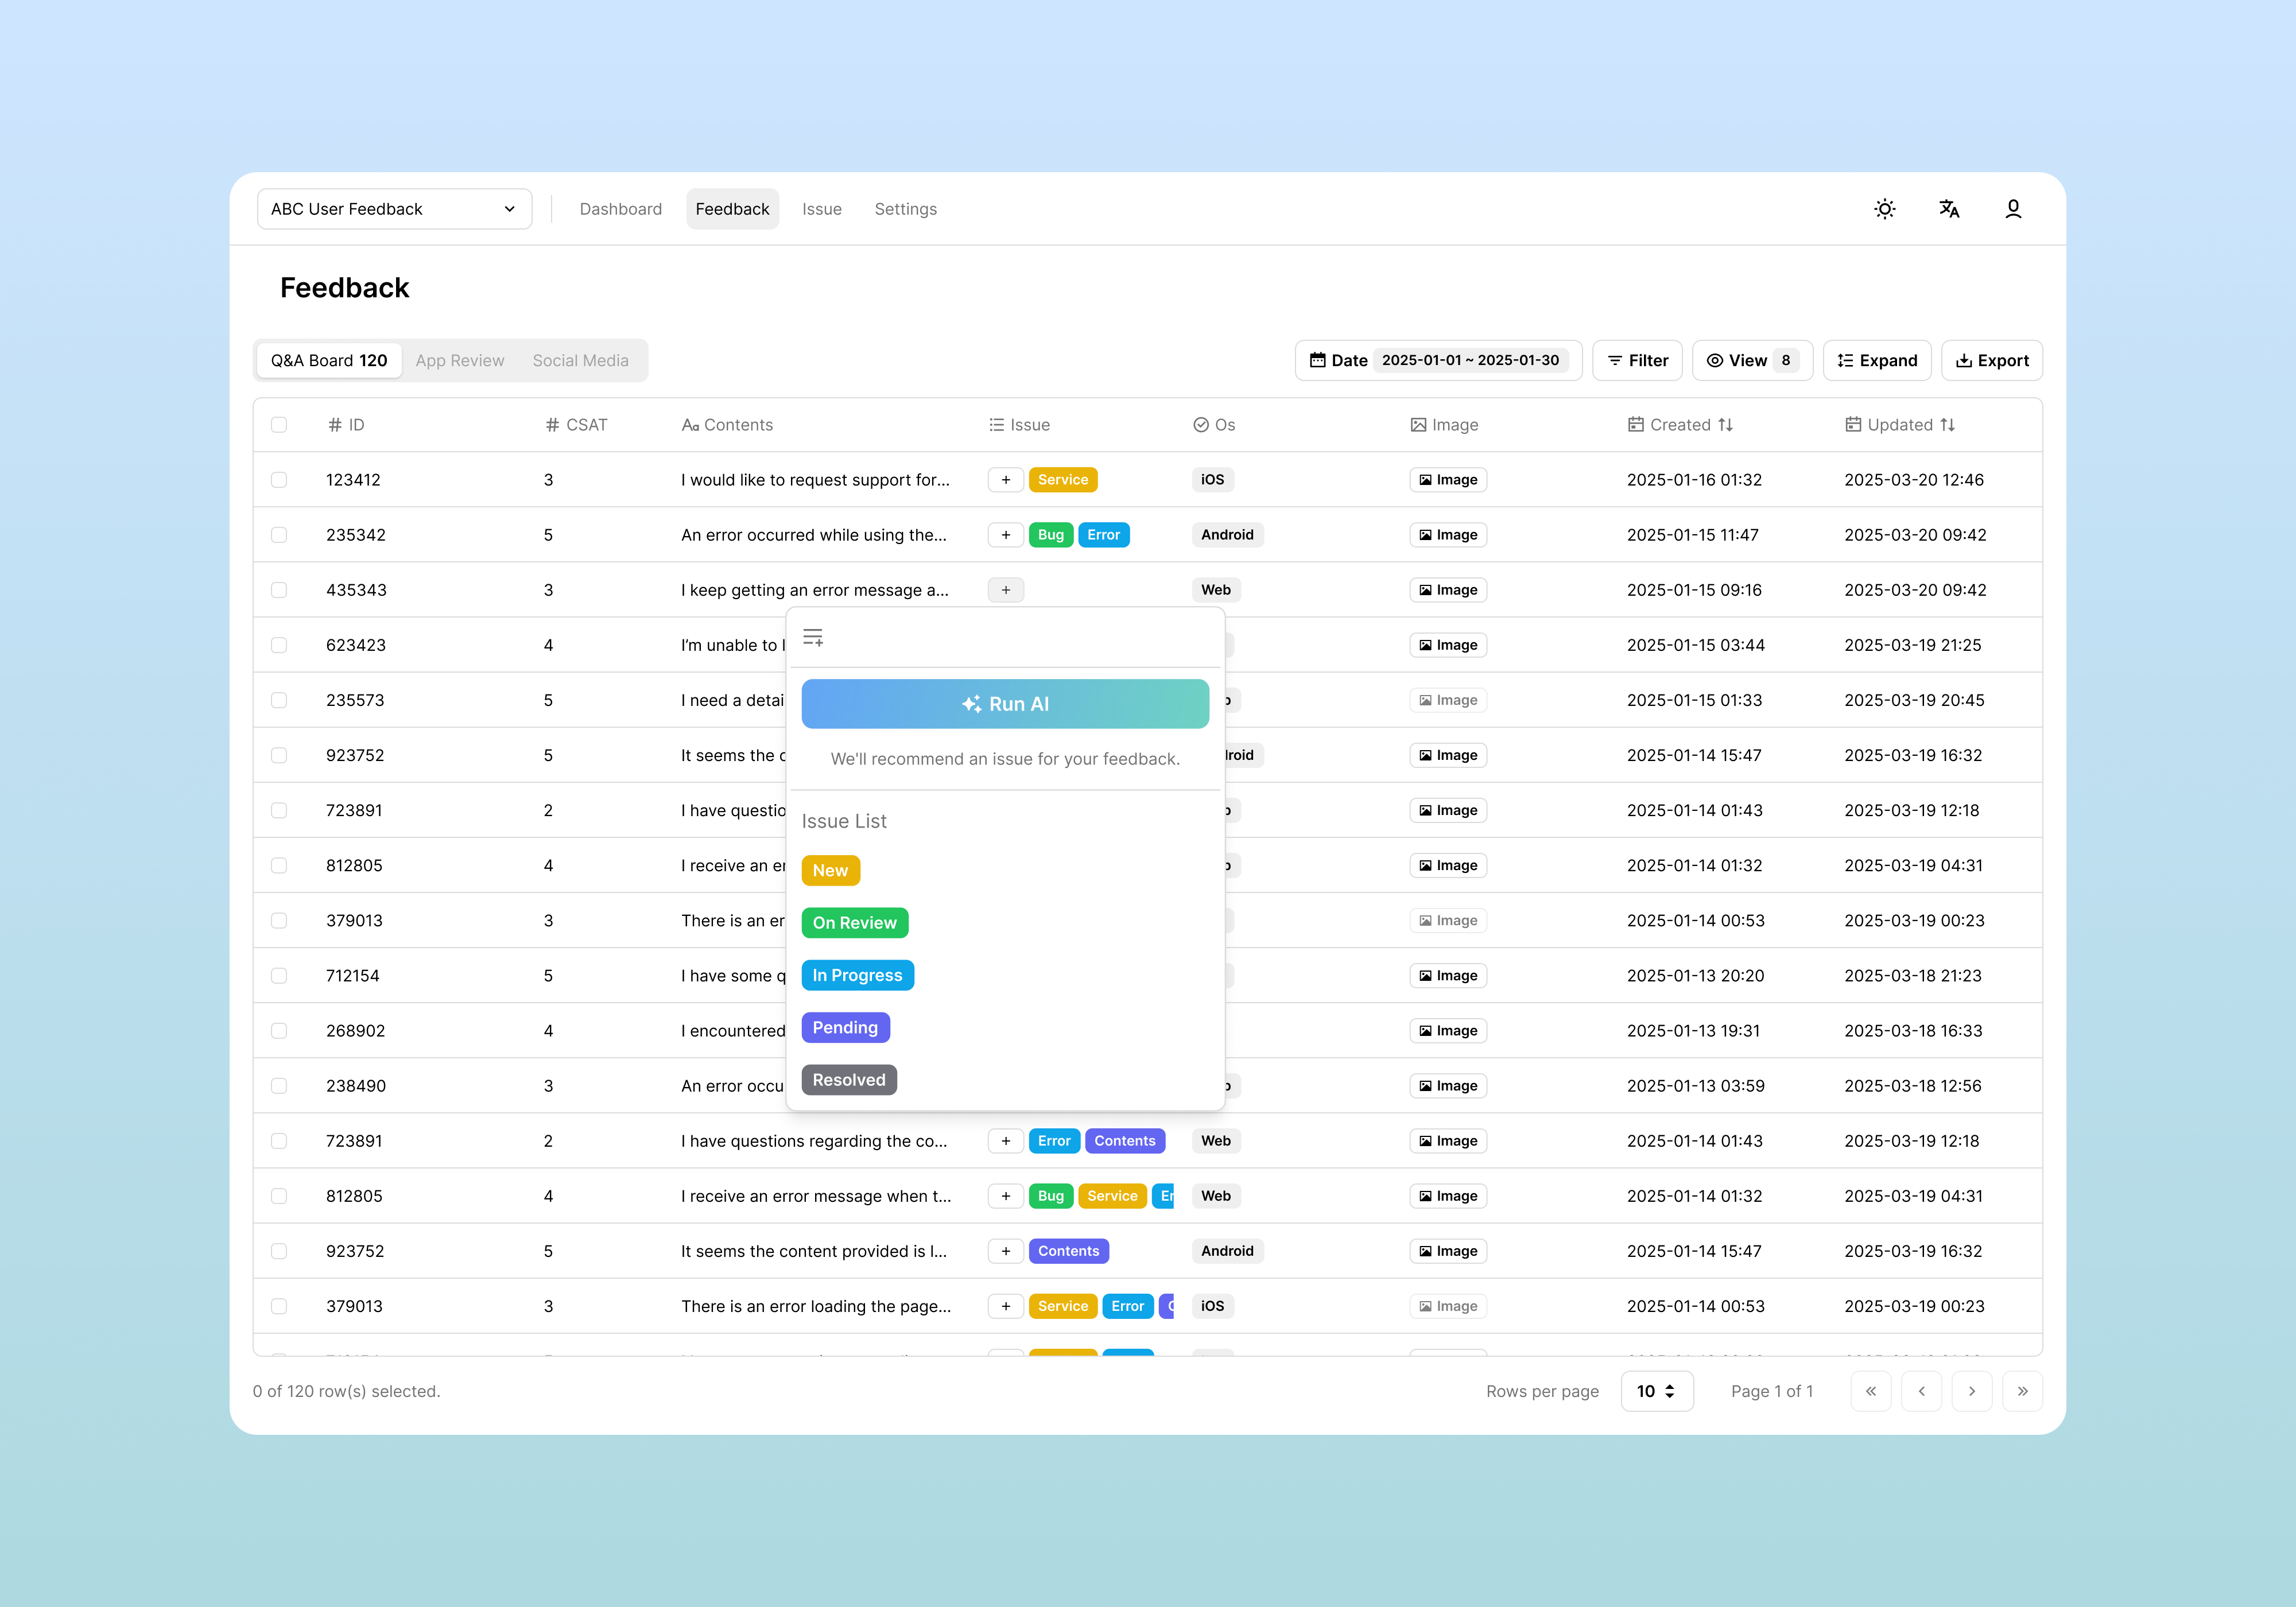
Task: Change rows per page selector
Action: click(x=1656, y=1391)
